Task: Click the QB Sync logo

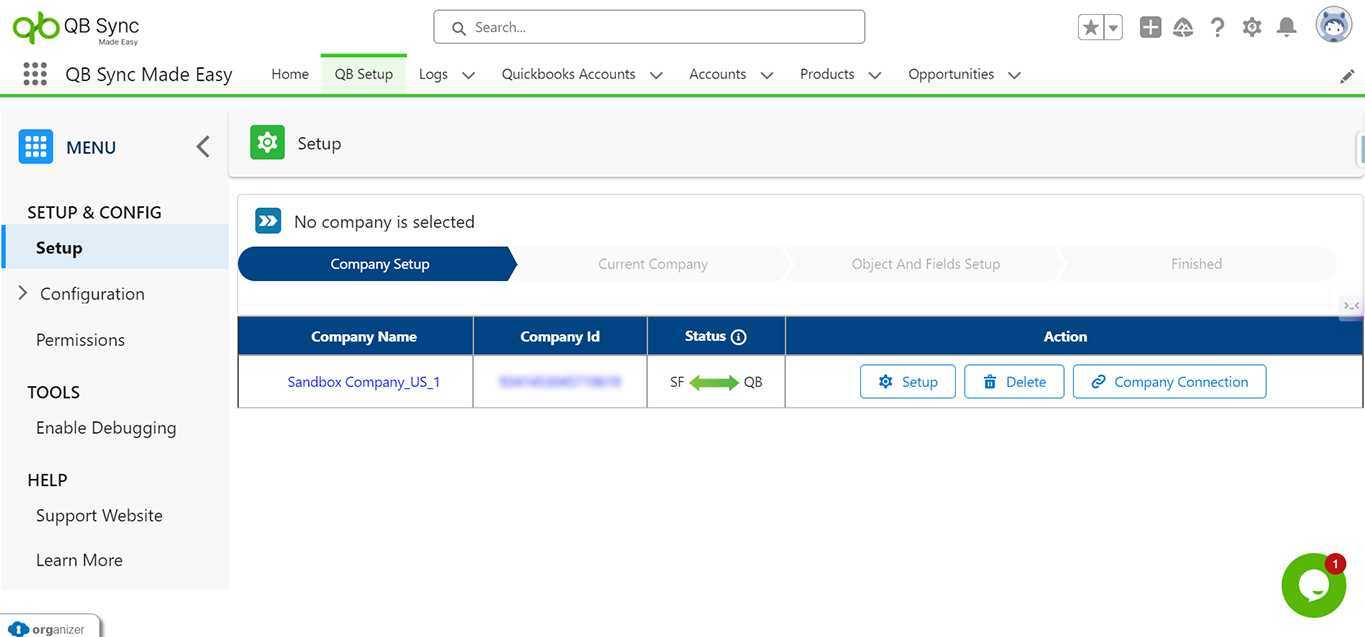Action: [76, 28]
